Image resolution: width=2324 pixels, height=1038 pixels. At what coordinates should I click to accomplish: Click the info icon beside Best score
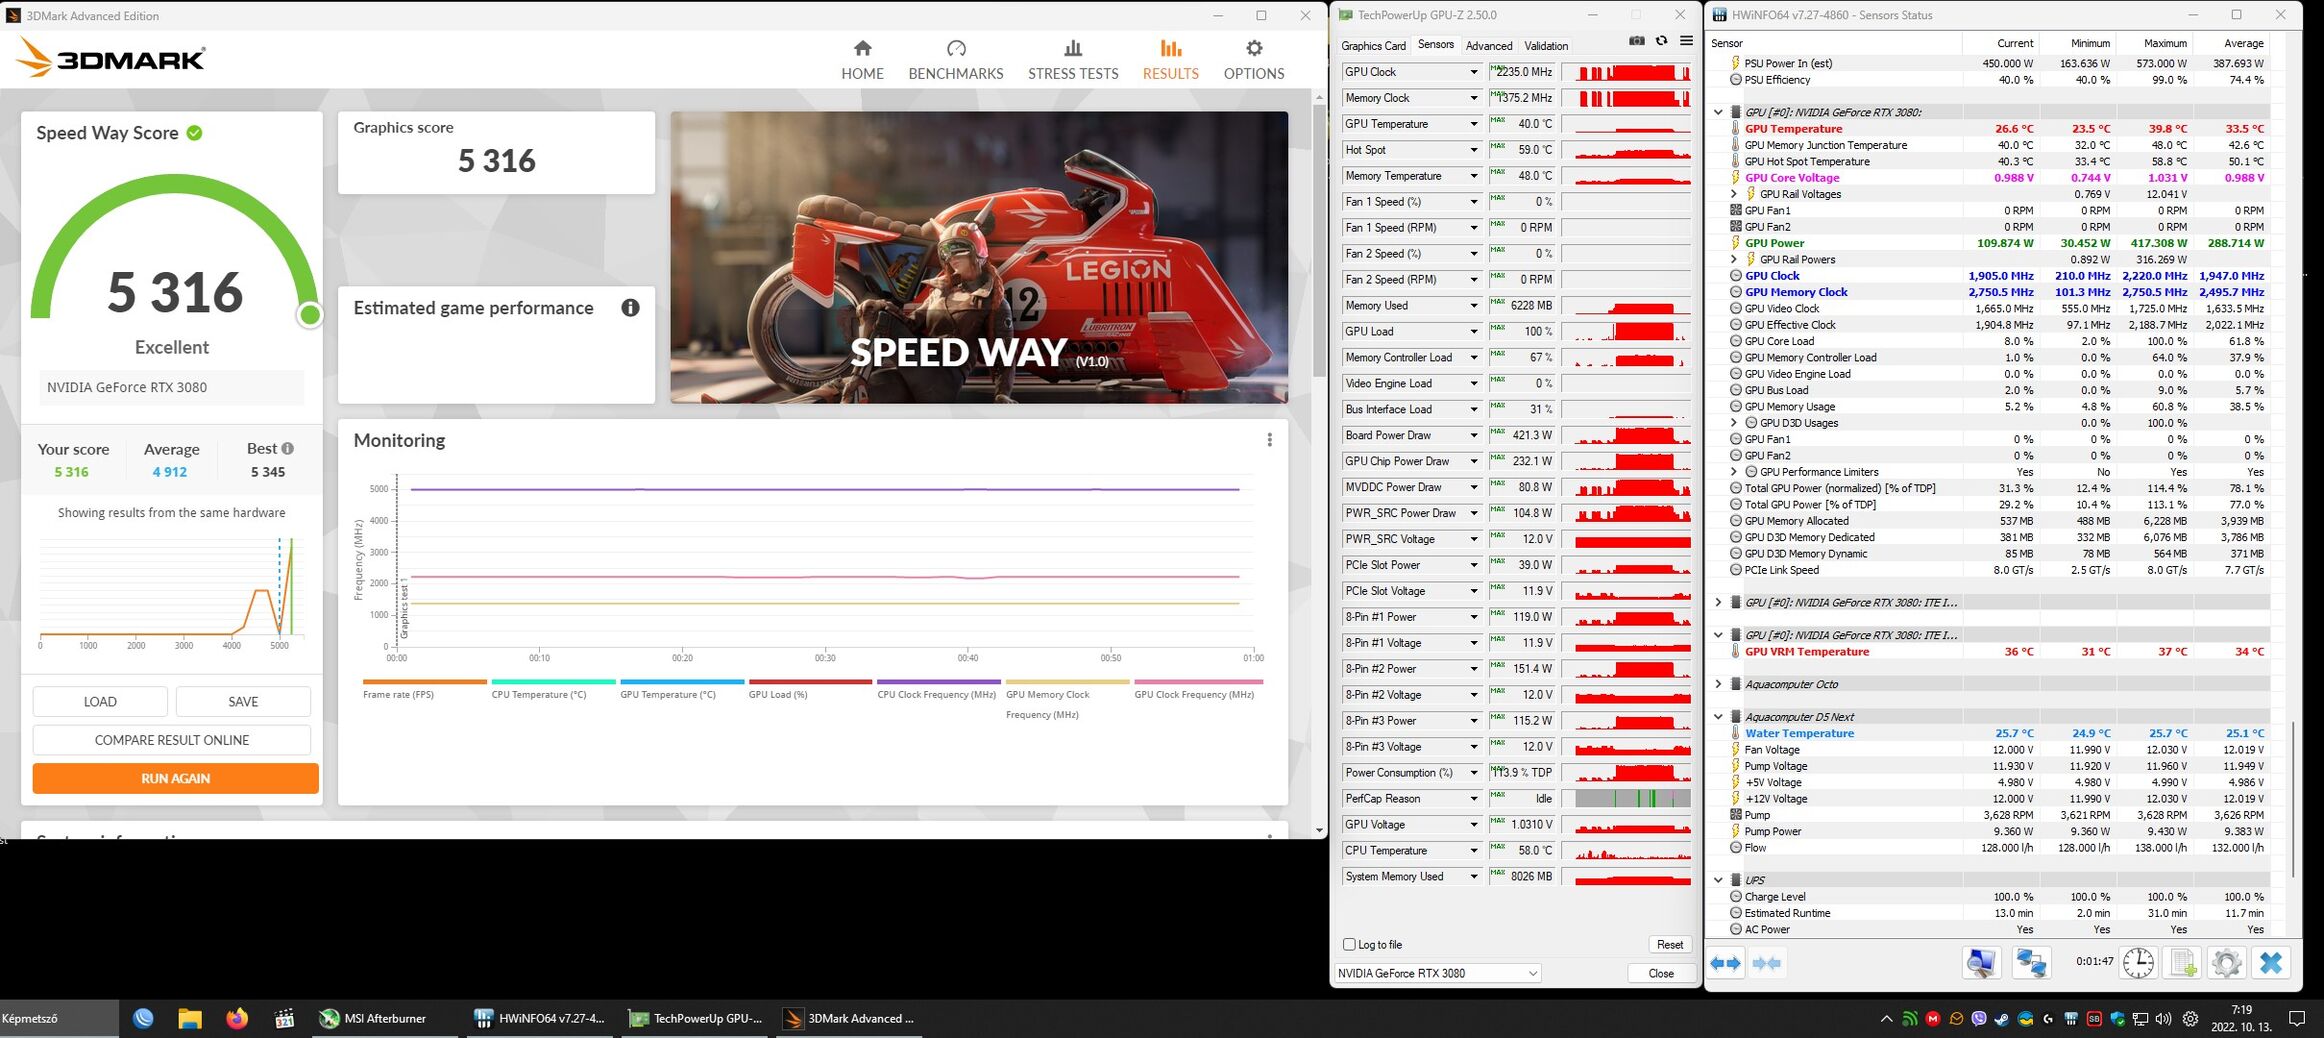(x=288, y=449)
